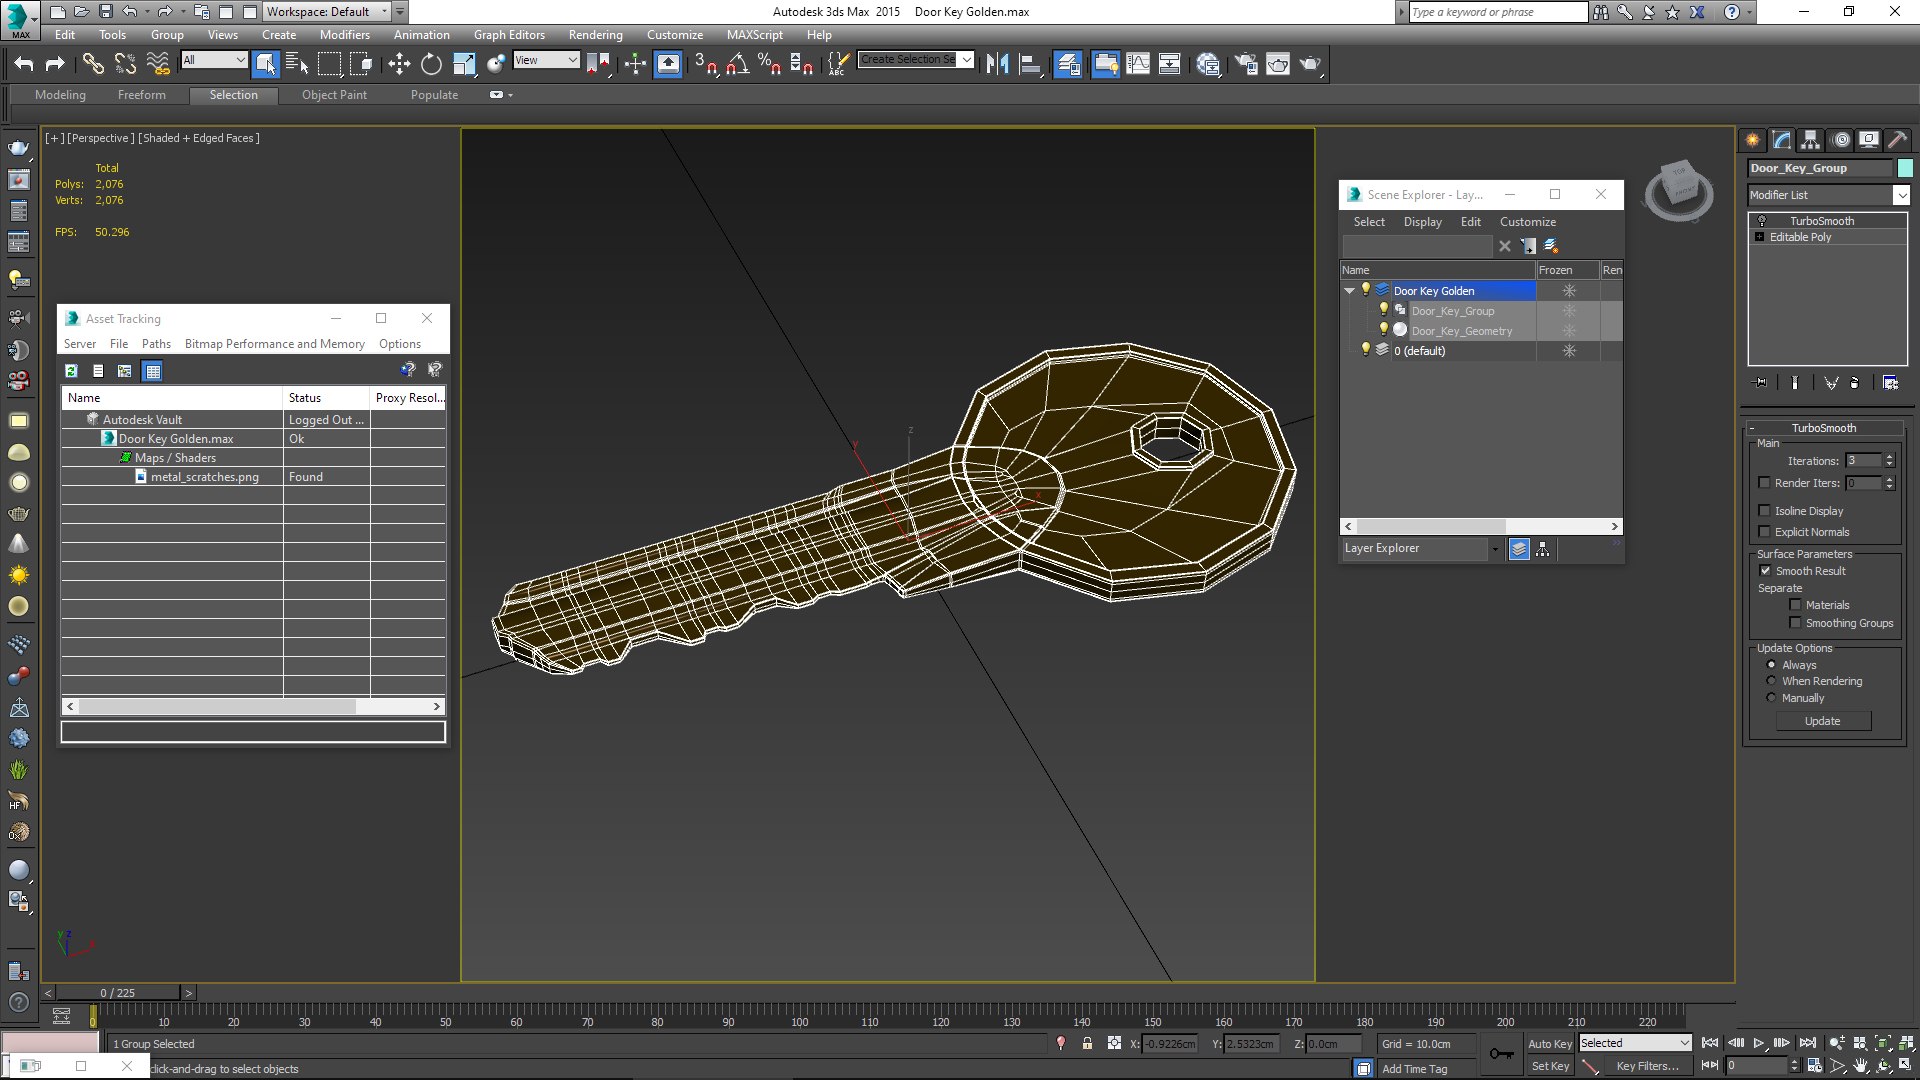The width and height of the screenshot is (1920, 1080).
Task: Toggle the 3D Snaps button
Action: point(705,64)
